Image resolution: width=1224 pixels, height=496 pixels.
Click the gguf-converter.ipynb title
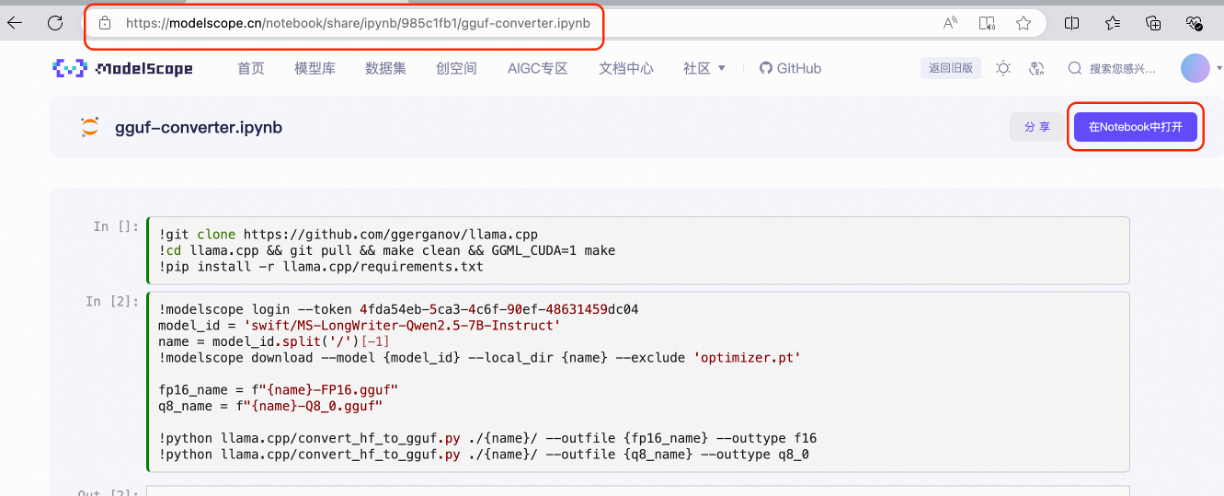(199, 128)
